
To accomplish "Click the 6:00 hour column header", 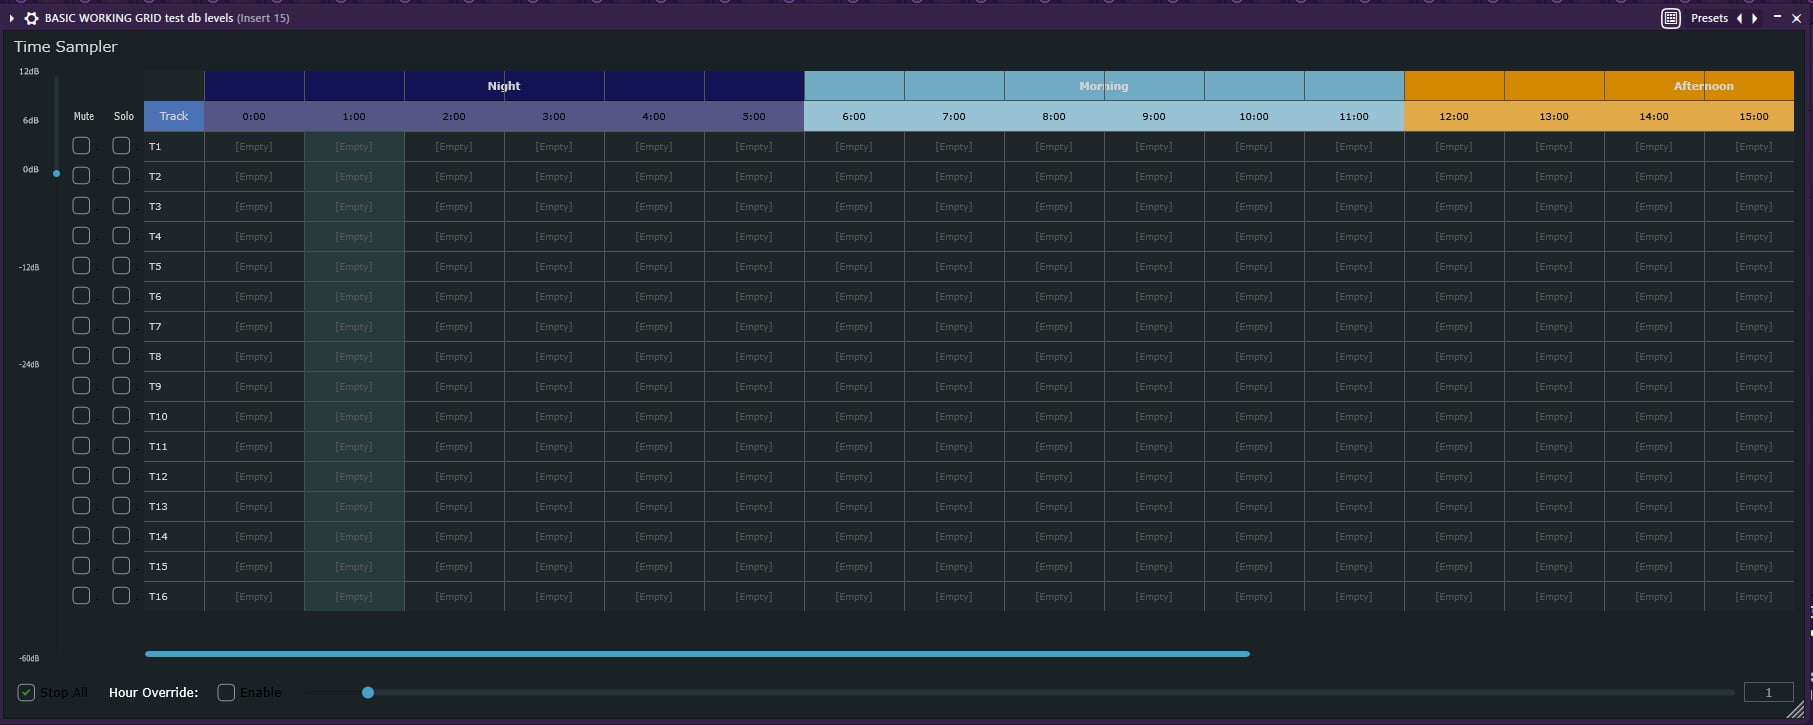I will pos(854,116).
